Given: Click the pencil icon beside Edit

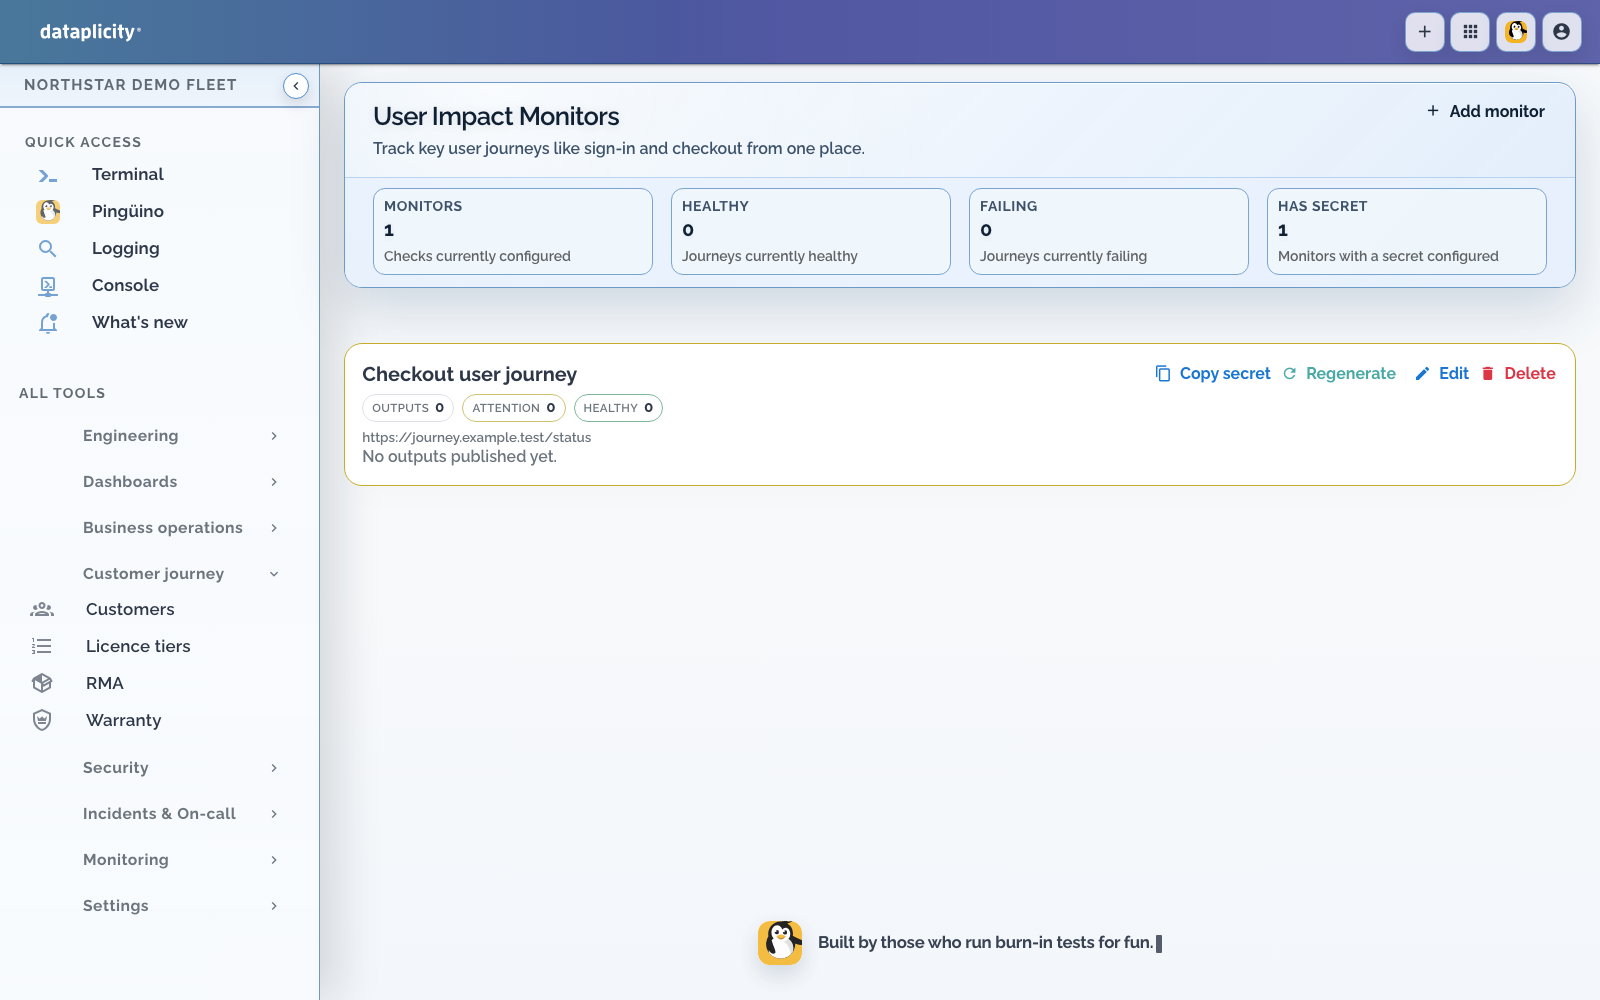Looking at the screenshot, I should [x=1422, y=373].
